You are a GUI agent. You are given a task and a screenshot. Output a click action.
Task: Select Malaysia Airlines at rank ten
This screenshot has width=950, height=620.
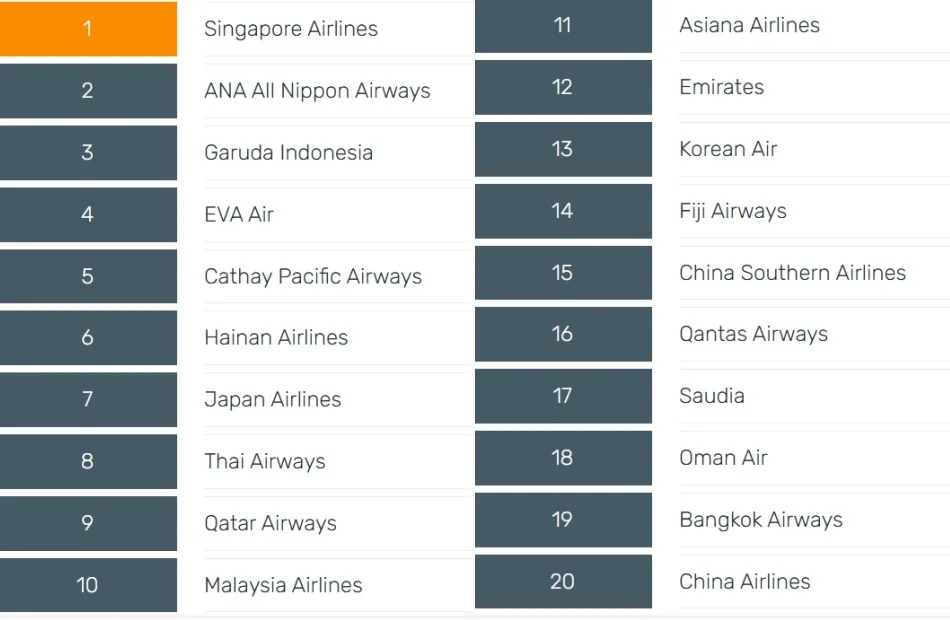coord(283,585)
